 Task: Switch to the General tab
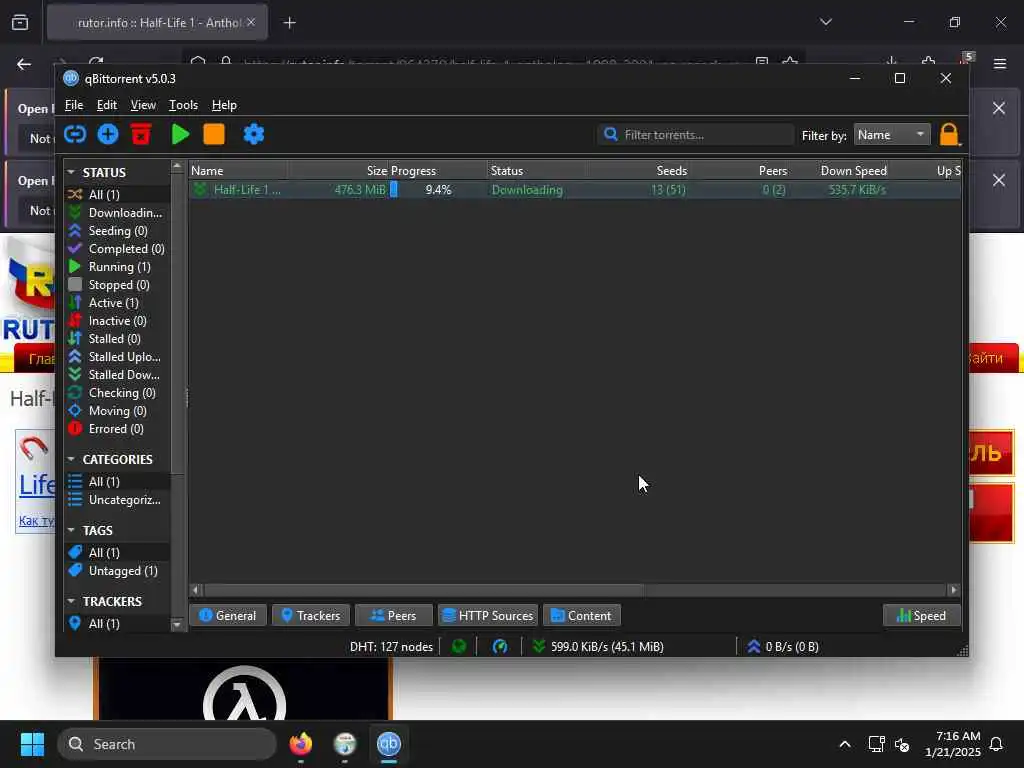coord(227,615)
